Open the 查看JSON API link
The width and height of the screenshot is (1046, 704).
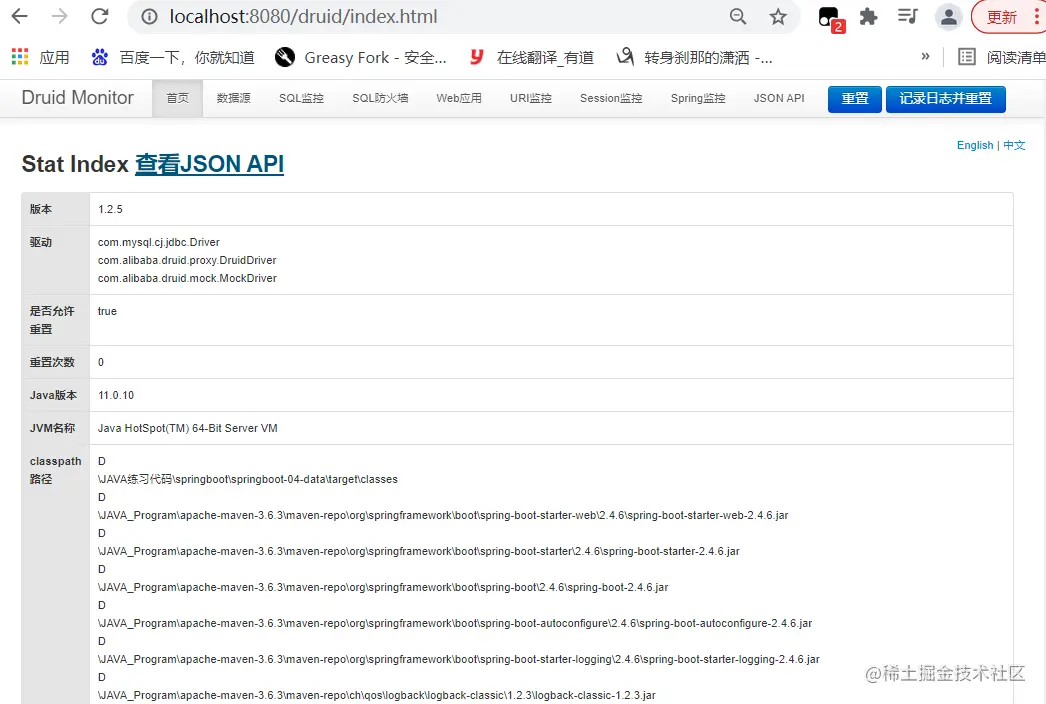pos(209,164)
